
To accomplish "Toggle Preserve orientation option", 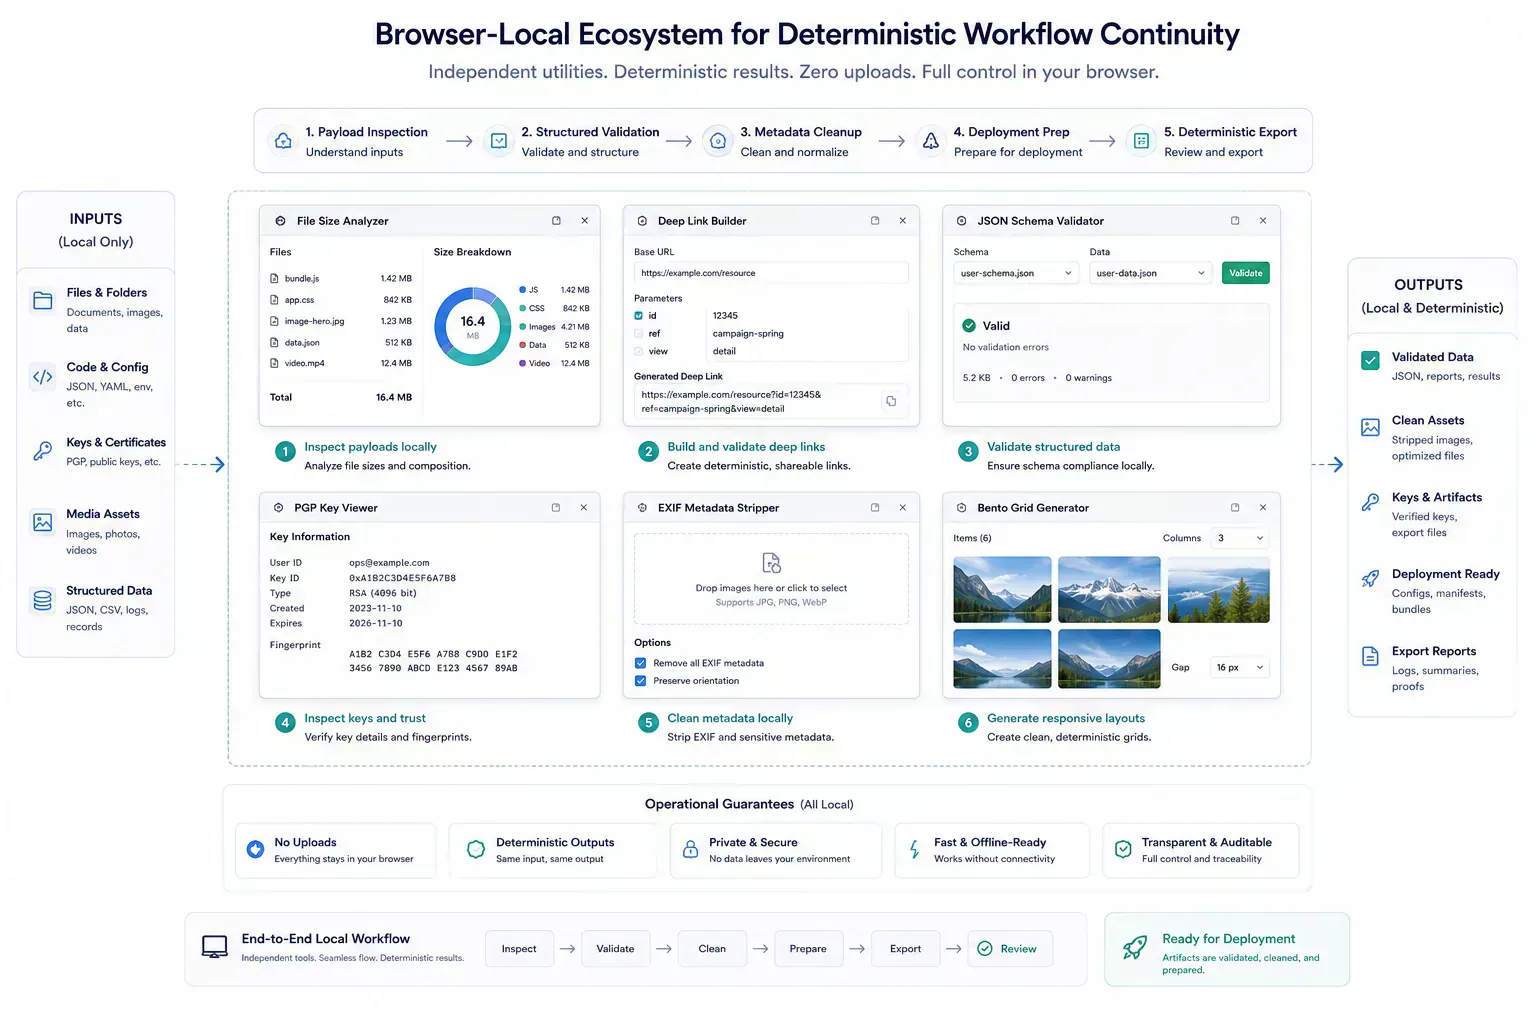I will point(640,681).
